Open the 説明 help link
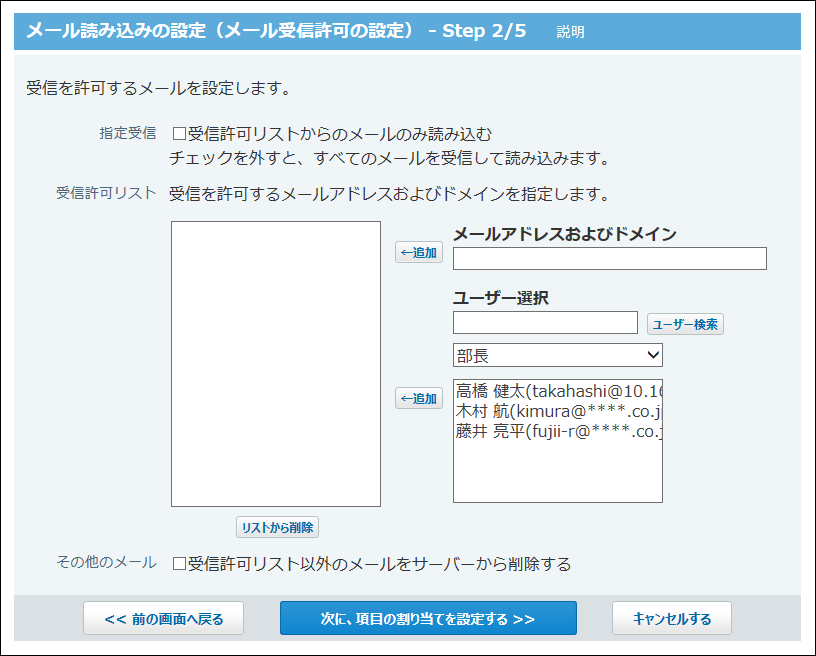Image resolution: width=816 pixels, height=656 pixels. pos(570,32)
